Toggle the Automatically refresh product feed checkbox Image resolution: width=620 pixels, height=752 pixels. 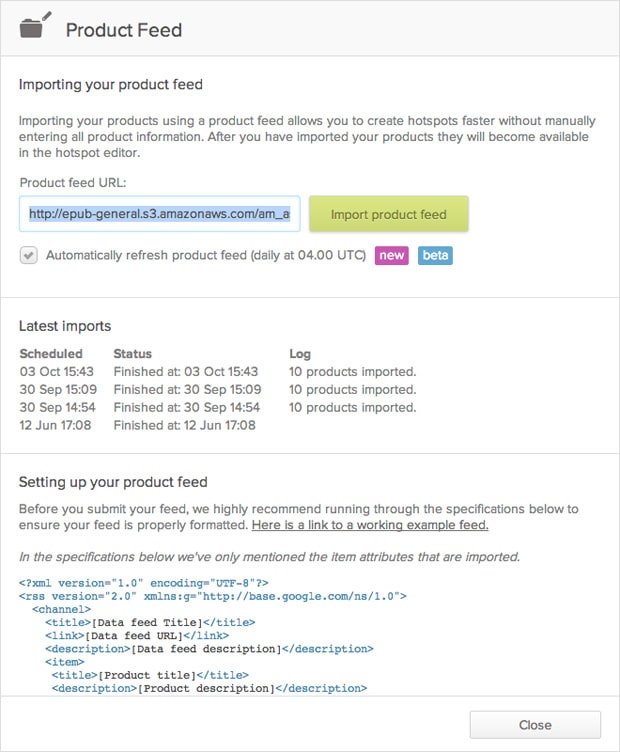29,256
